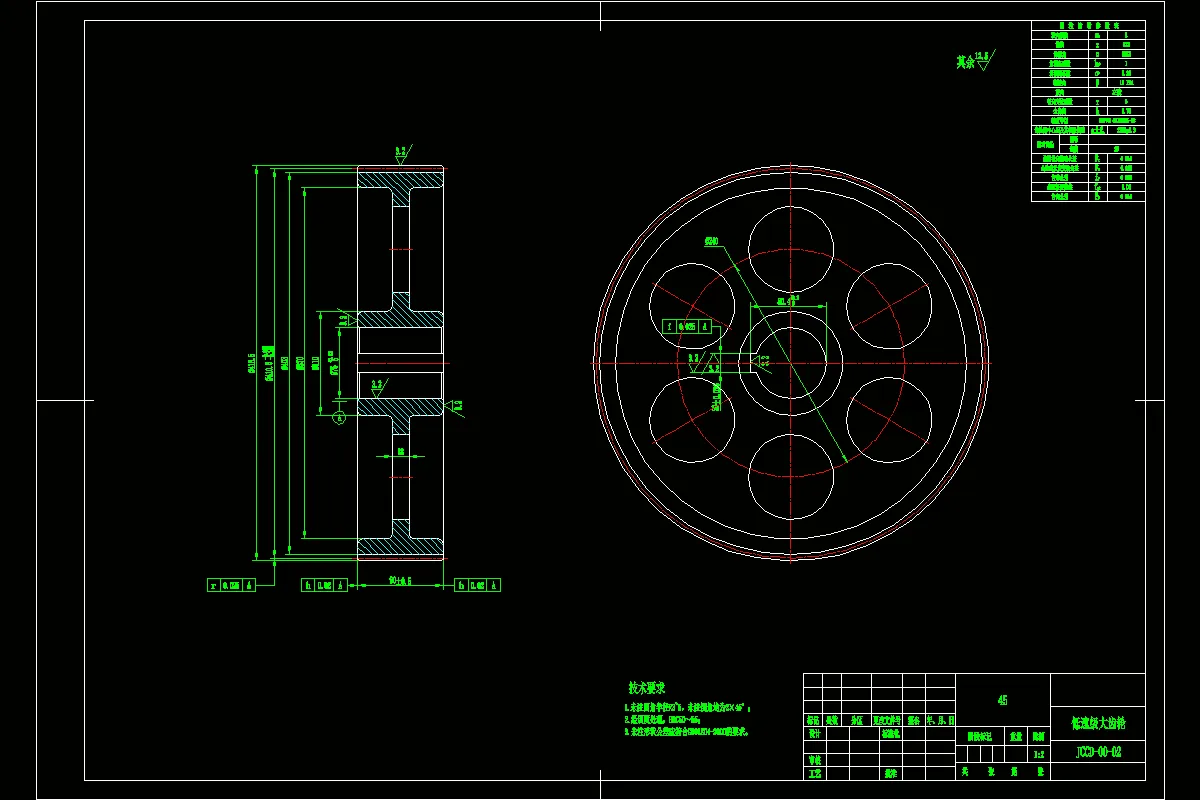Click the circular datum A marker in the section view
The height and width of the screenshot is (800, 1200).
(339, 416)
